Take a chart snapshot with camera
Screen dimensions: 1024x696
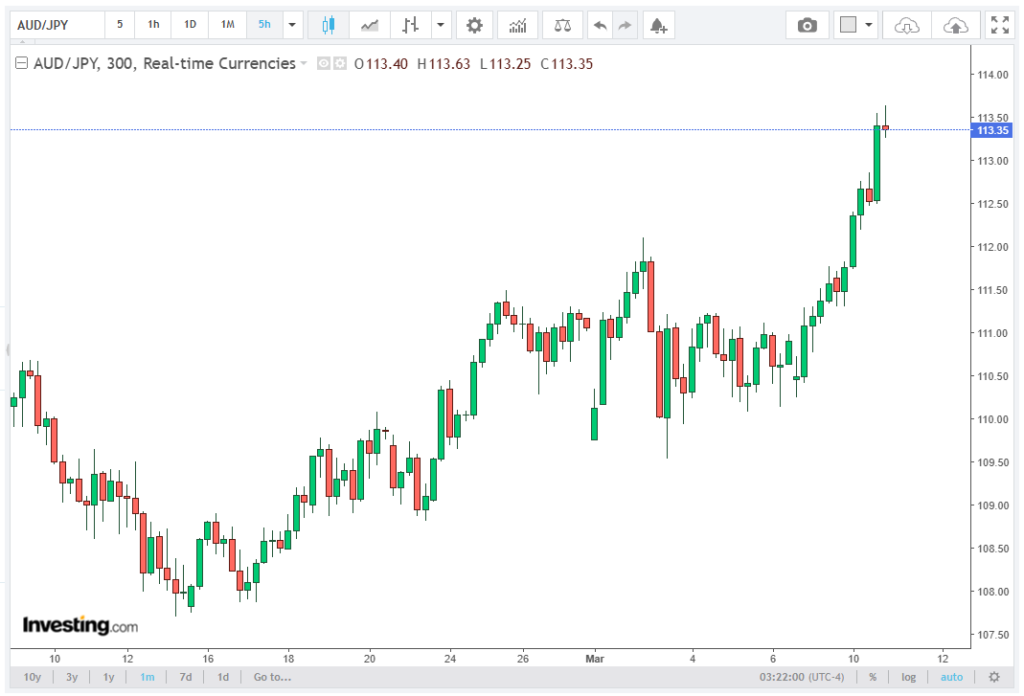pos(807,25)
